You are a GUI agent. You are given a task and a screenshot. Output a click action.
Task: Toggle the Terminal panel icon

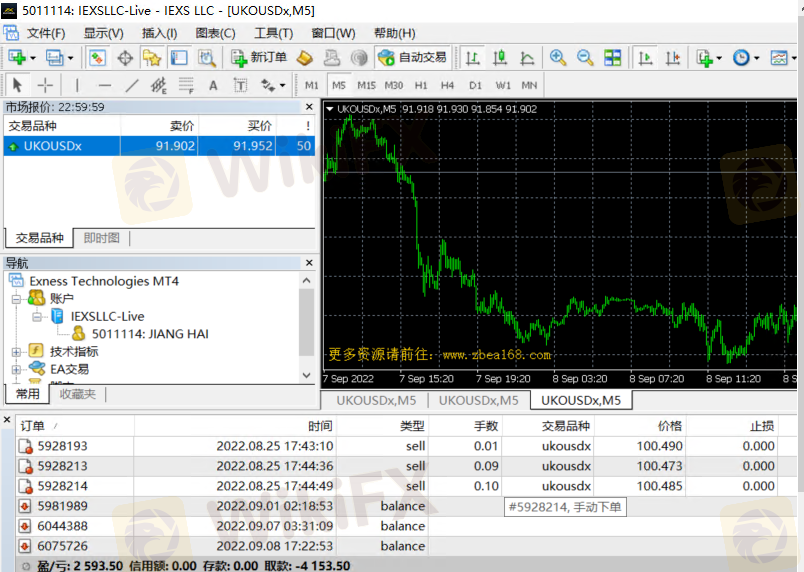pyautogui.click(x=179, y=58)
